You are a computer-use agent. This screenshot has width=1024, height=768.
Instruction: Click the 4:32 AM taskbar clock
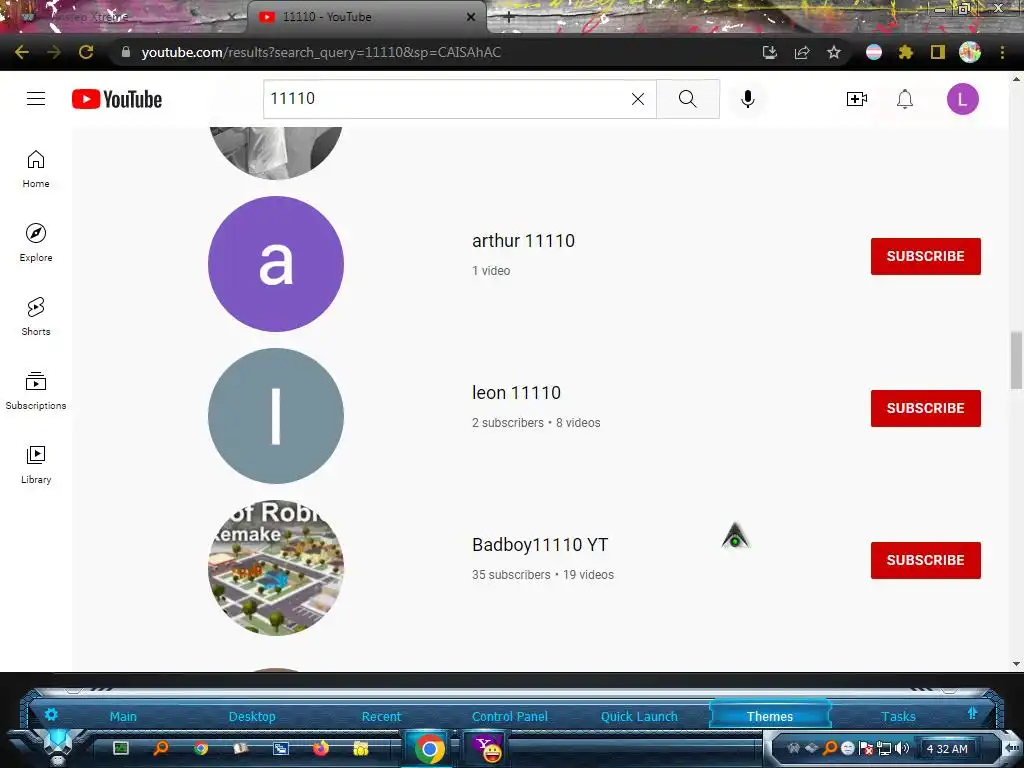point(947,748)
